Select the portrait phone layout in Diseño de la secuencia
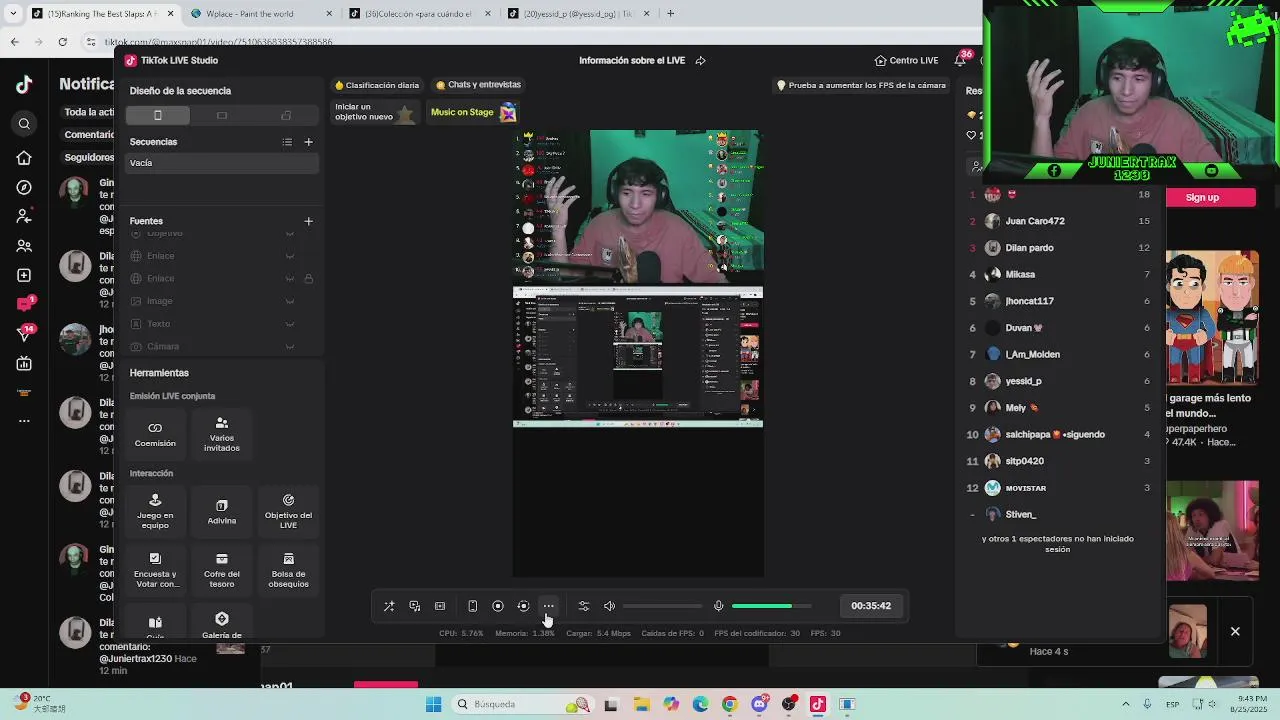 pos(157,115)
